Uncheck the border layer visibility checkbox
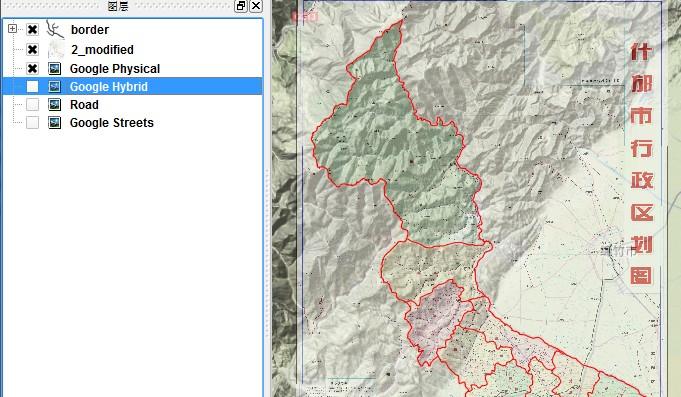681x397 pixels. pos(32,30)
